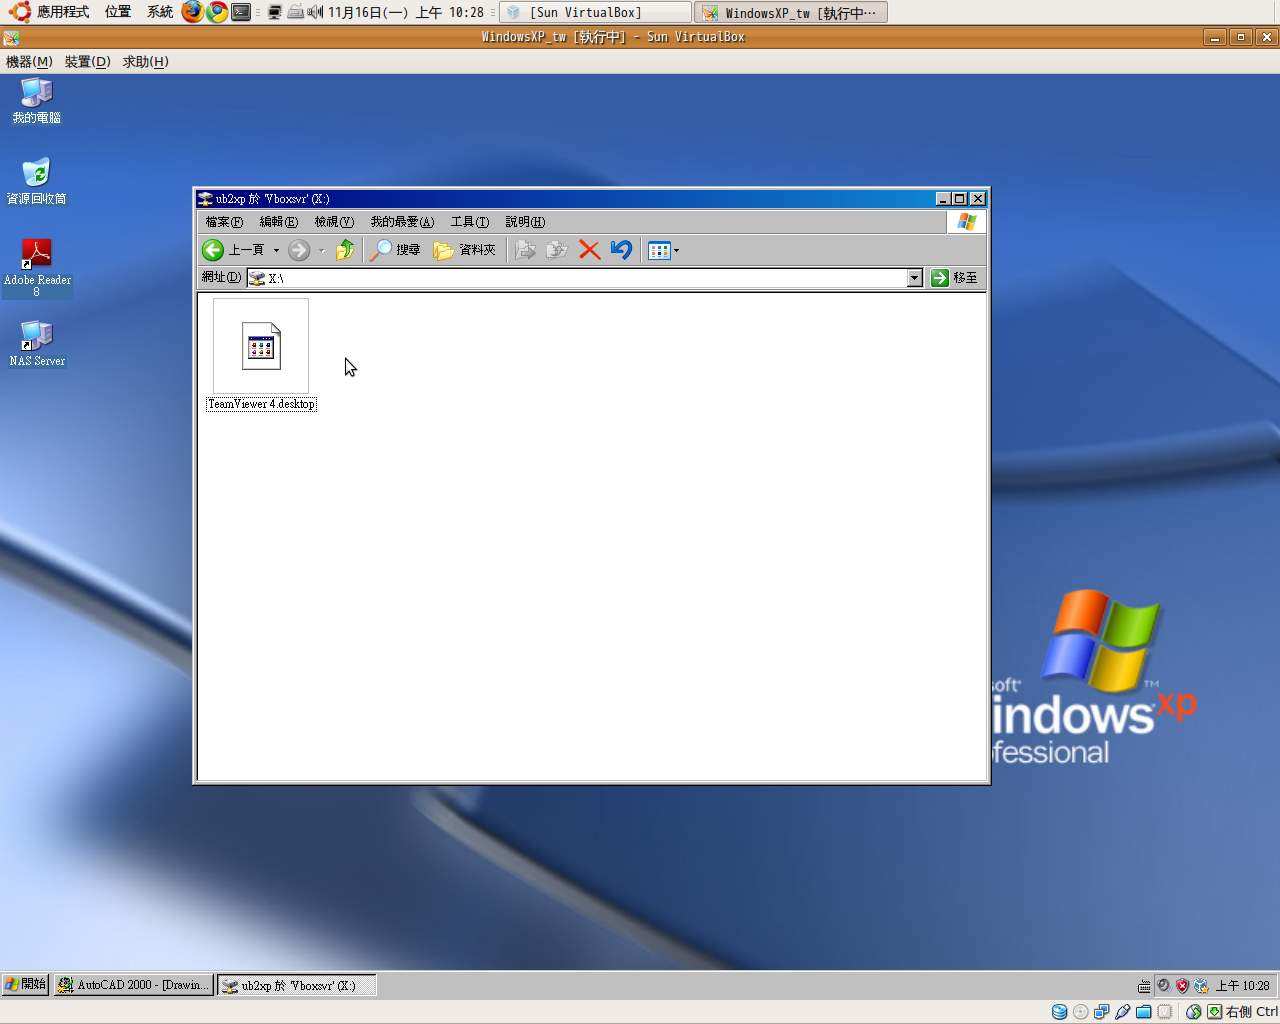This screenshot has height=1024, width=1280.
Task: Open the 工具(T) Tools menu
Action: tap(470, 222)
